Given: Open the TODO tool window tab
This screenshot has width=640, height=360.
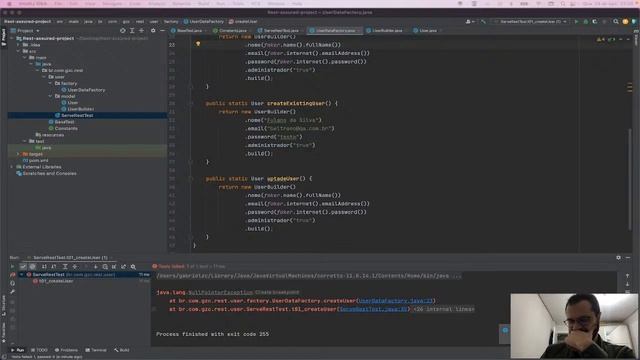Looking at the screenshot, I should tap(39, 350).
